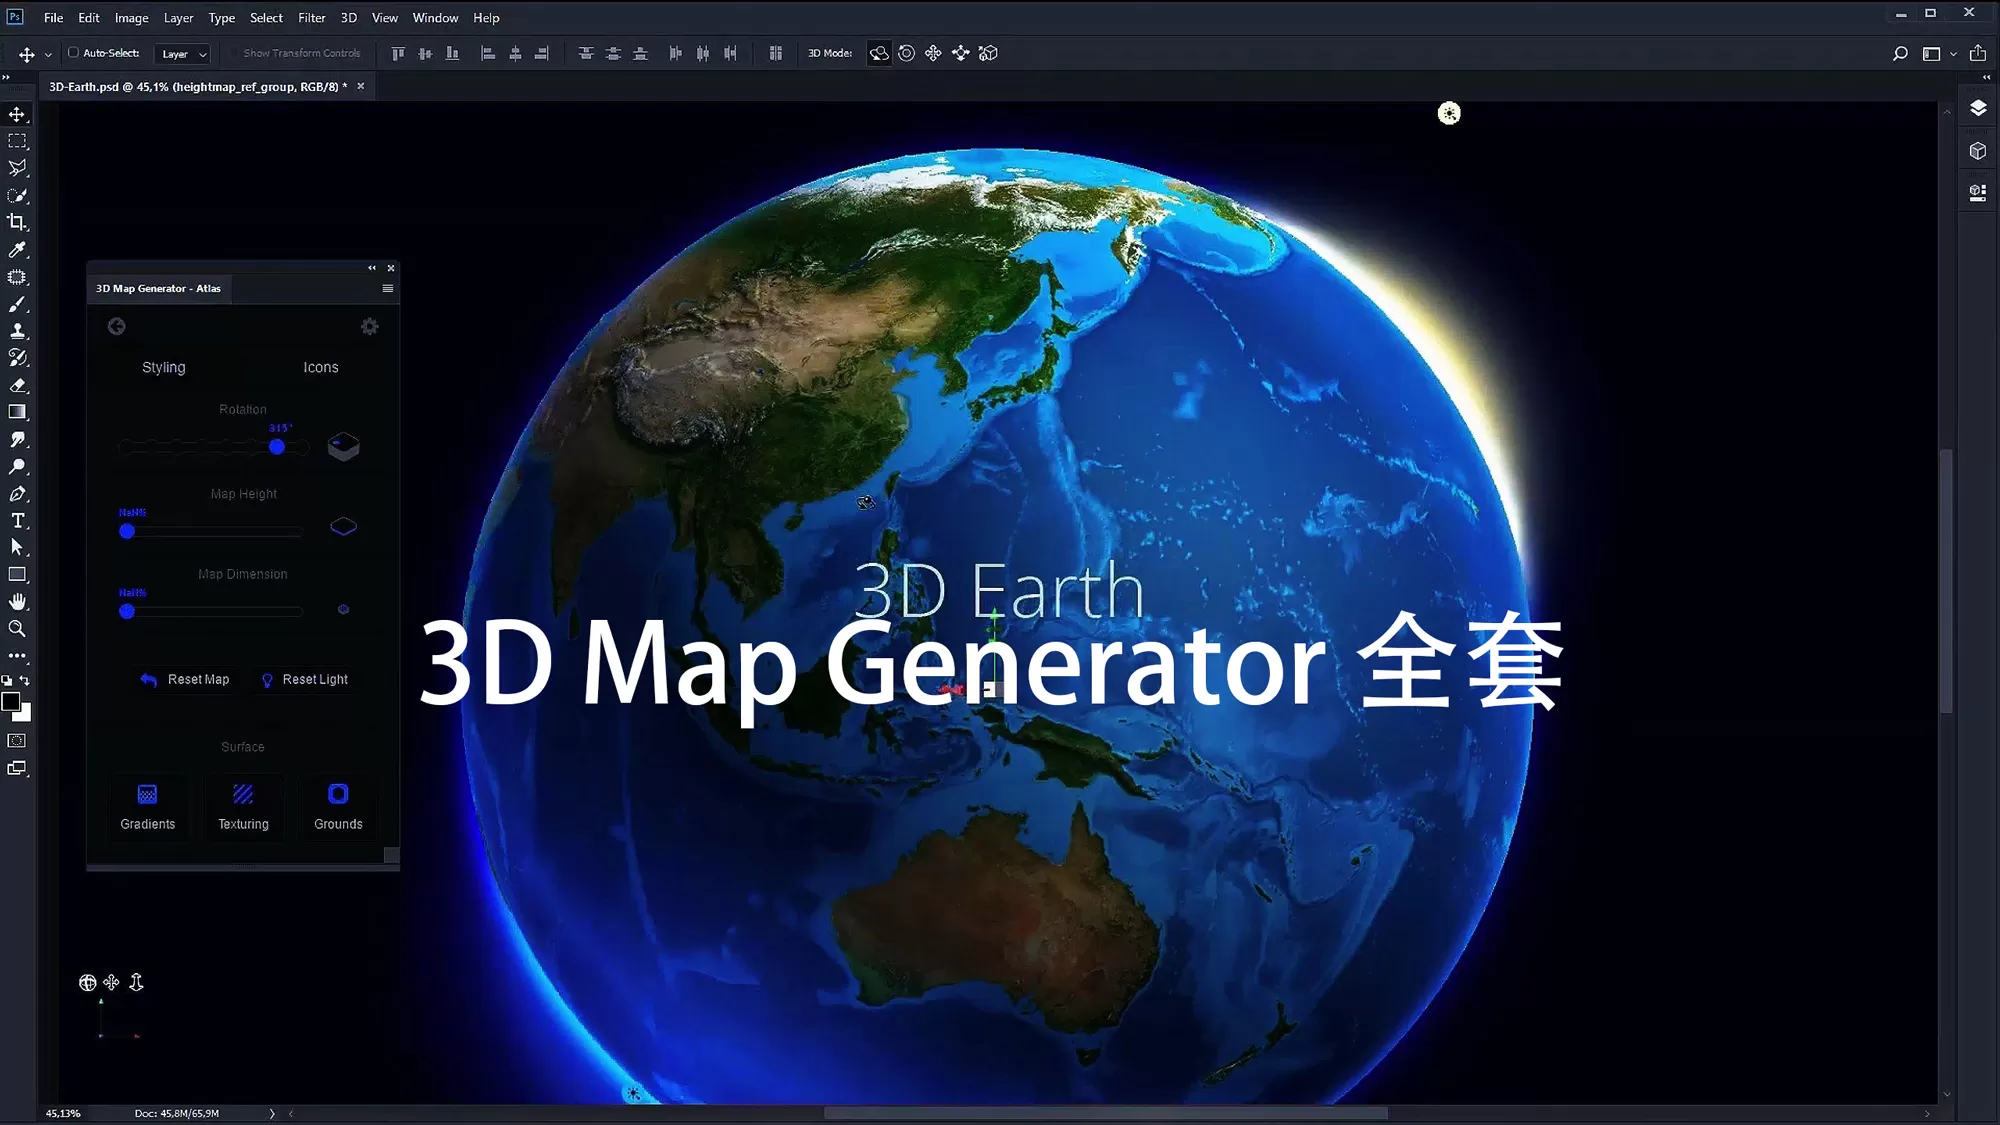Click Slide the 3D Camera mode icon

pyautogui.click(x=961, y=53)
